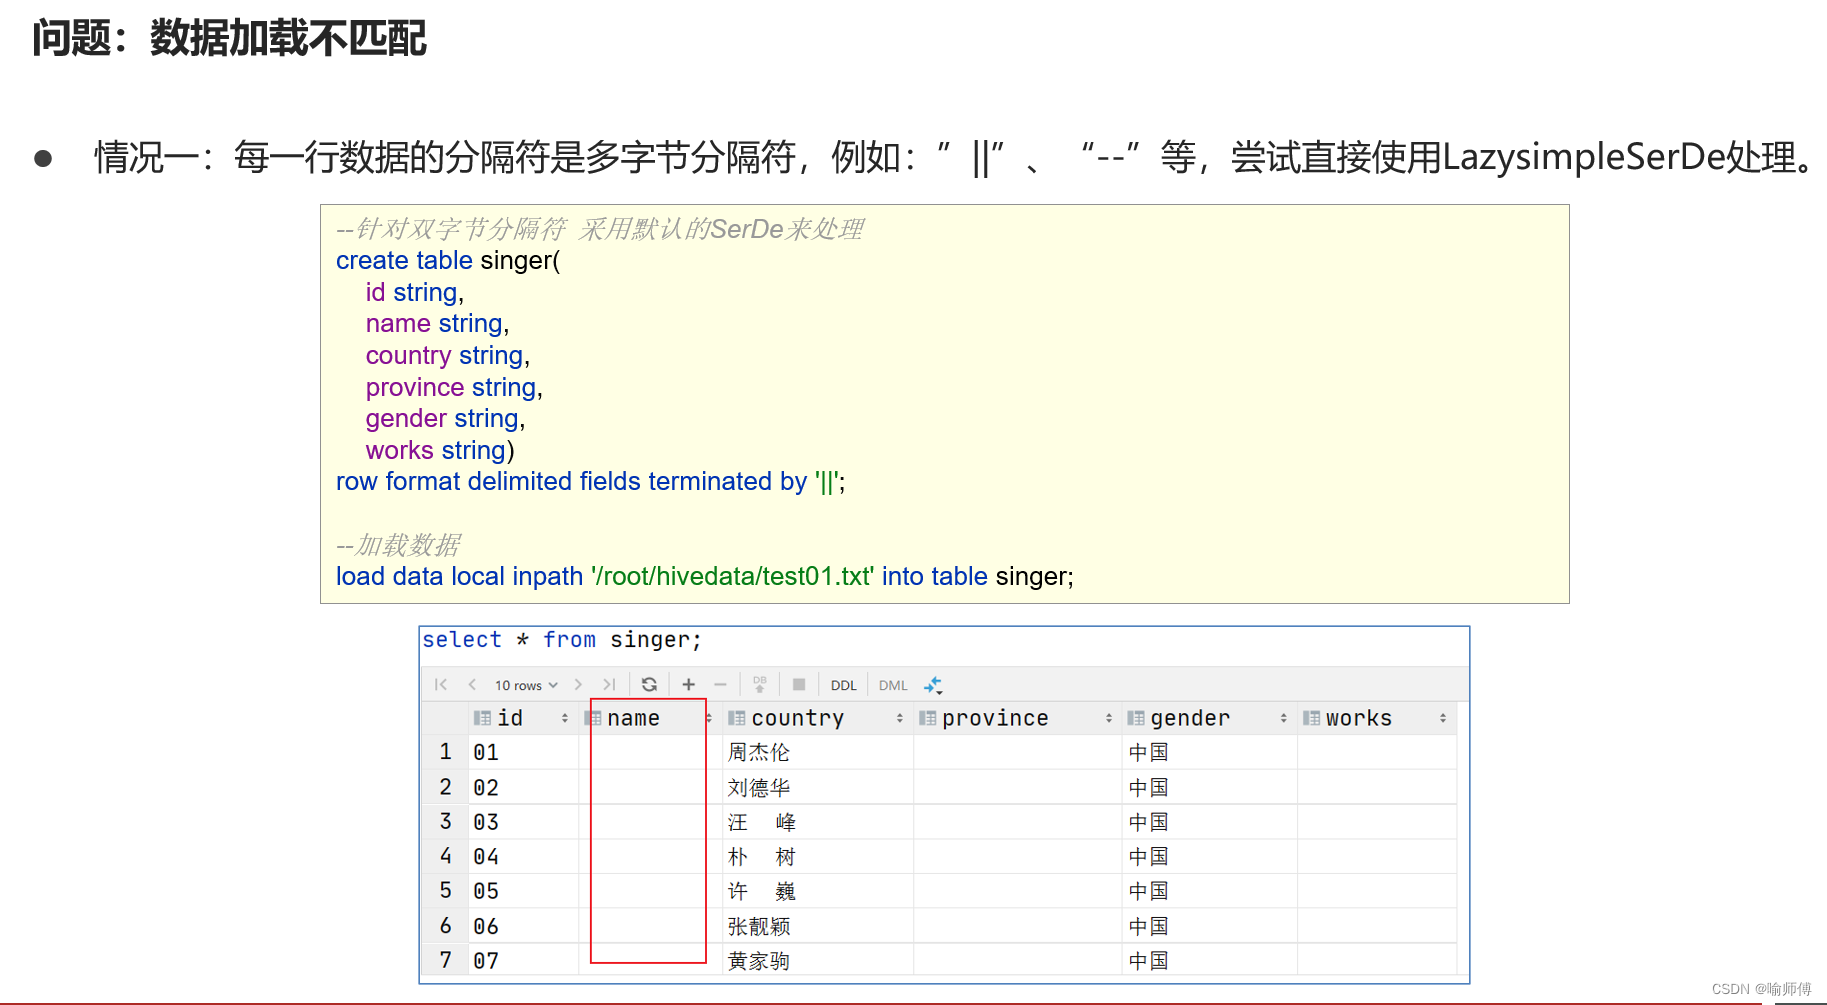Click the province column table icon

click(x=927, y=718)
